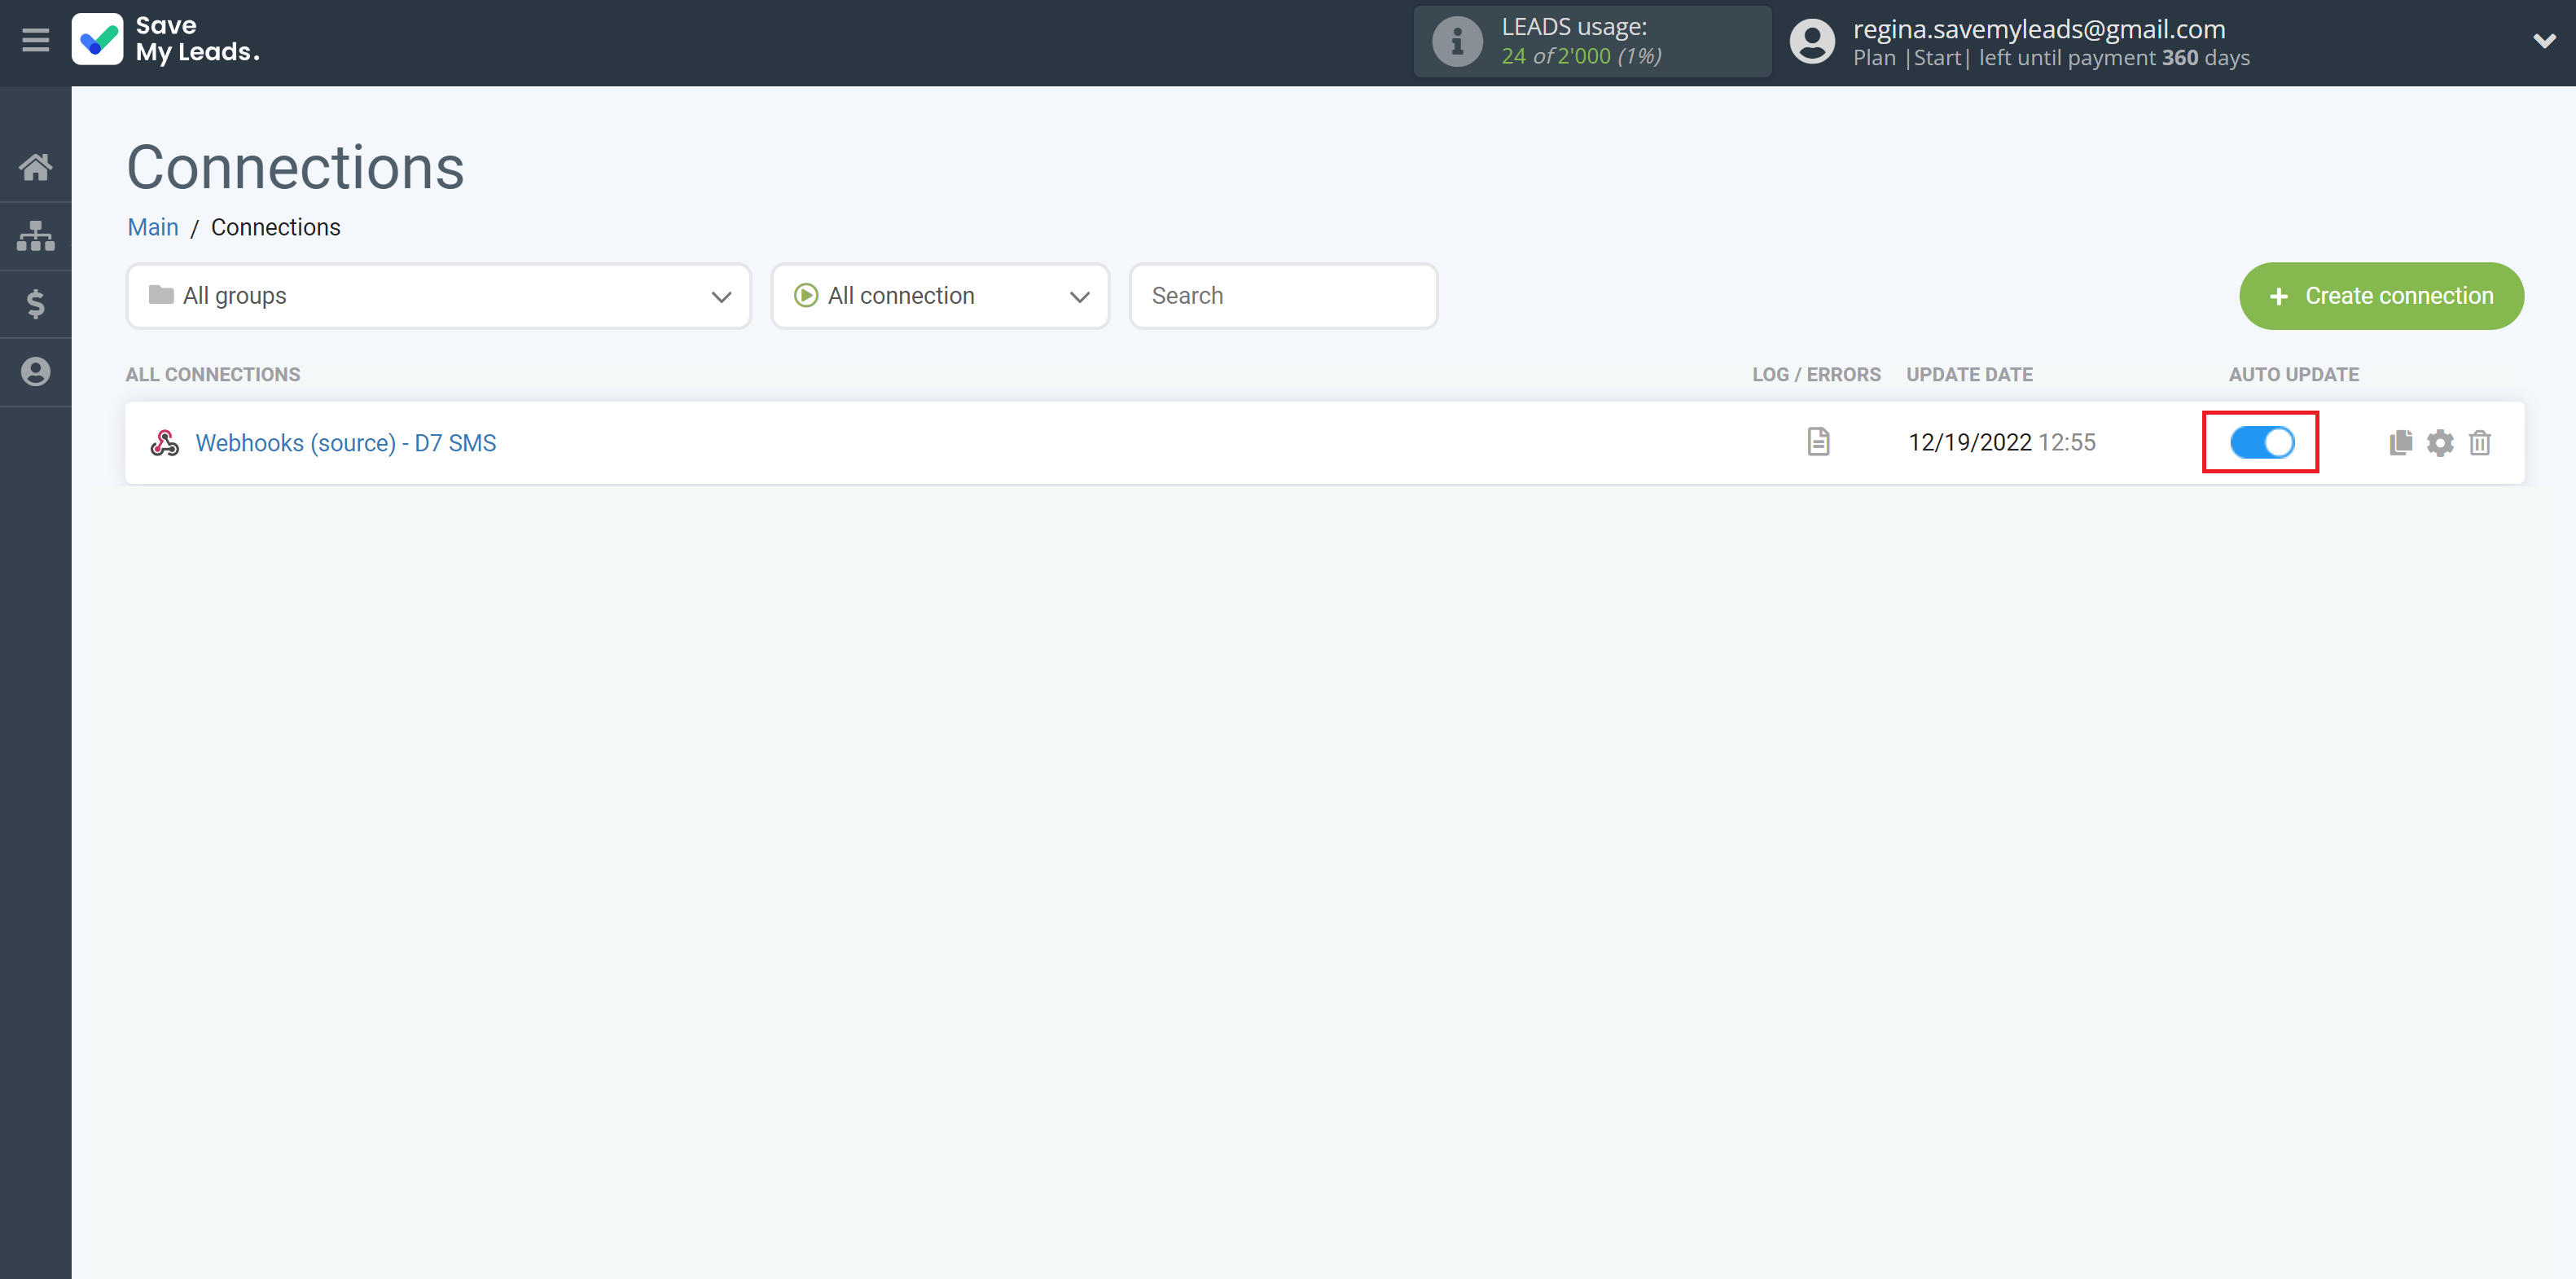Open the log document icon for Webhooks connection
The height and width of the screenshot is (1279, 2576).
[x=1818, y=442]
